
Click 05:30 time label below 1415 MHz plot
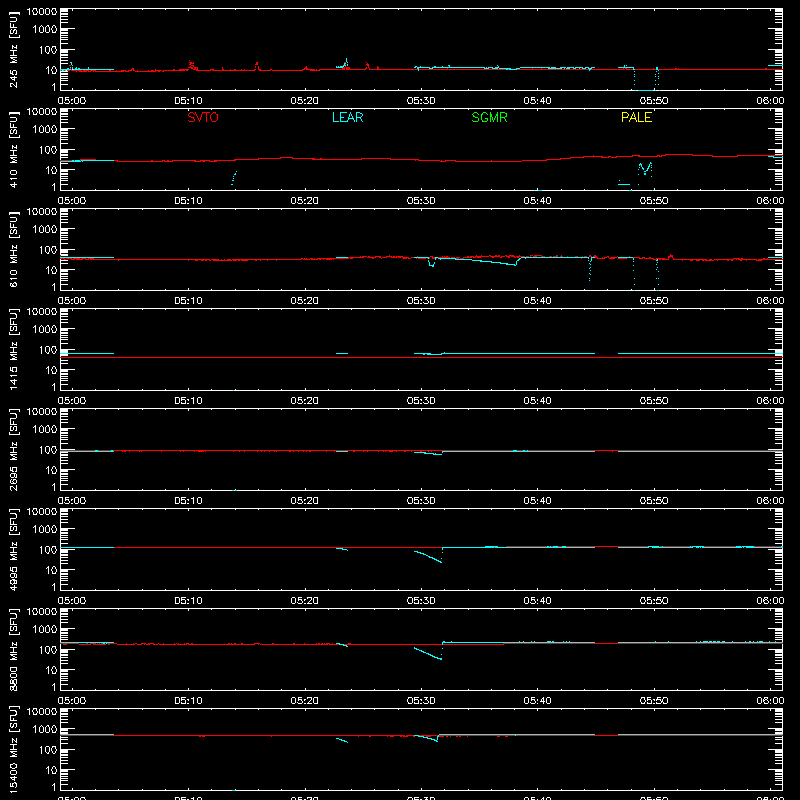pos(421,401)
